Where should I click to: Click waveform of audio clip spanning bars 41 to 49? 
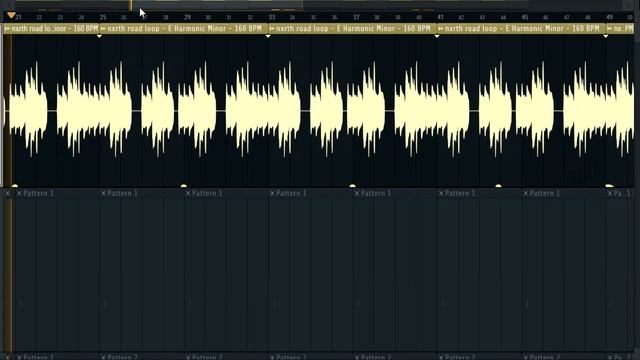click(521, 110)
